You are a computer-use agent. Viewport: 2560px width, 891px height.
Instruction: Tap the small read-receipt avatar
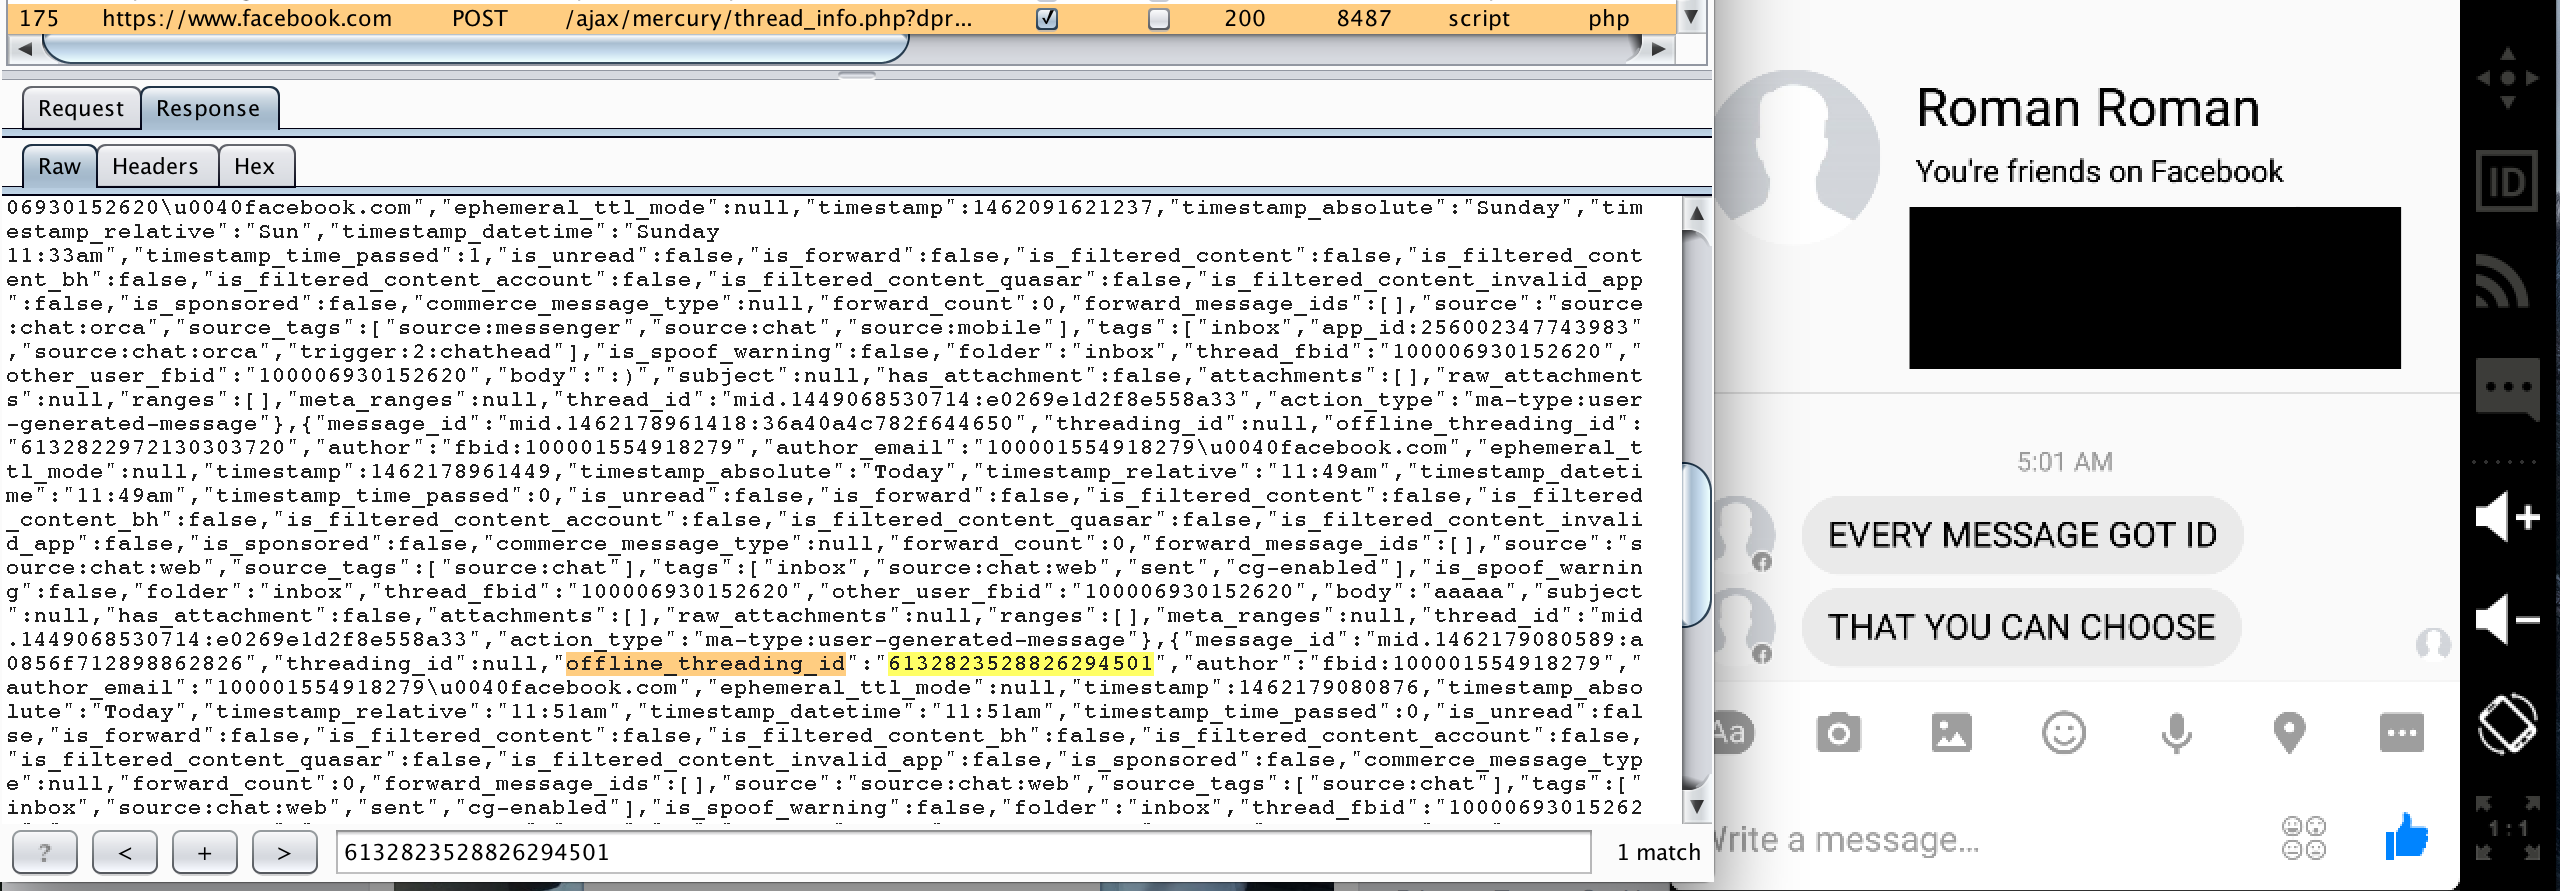tap(2433, 644)
